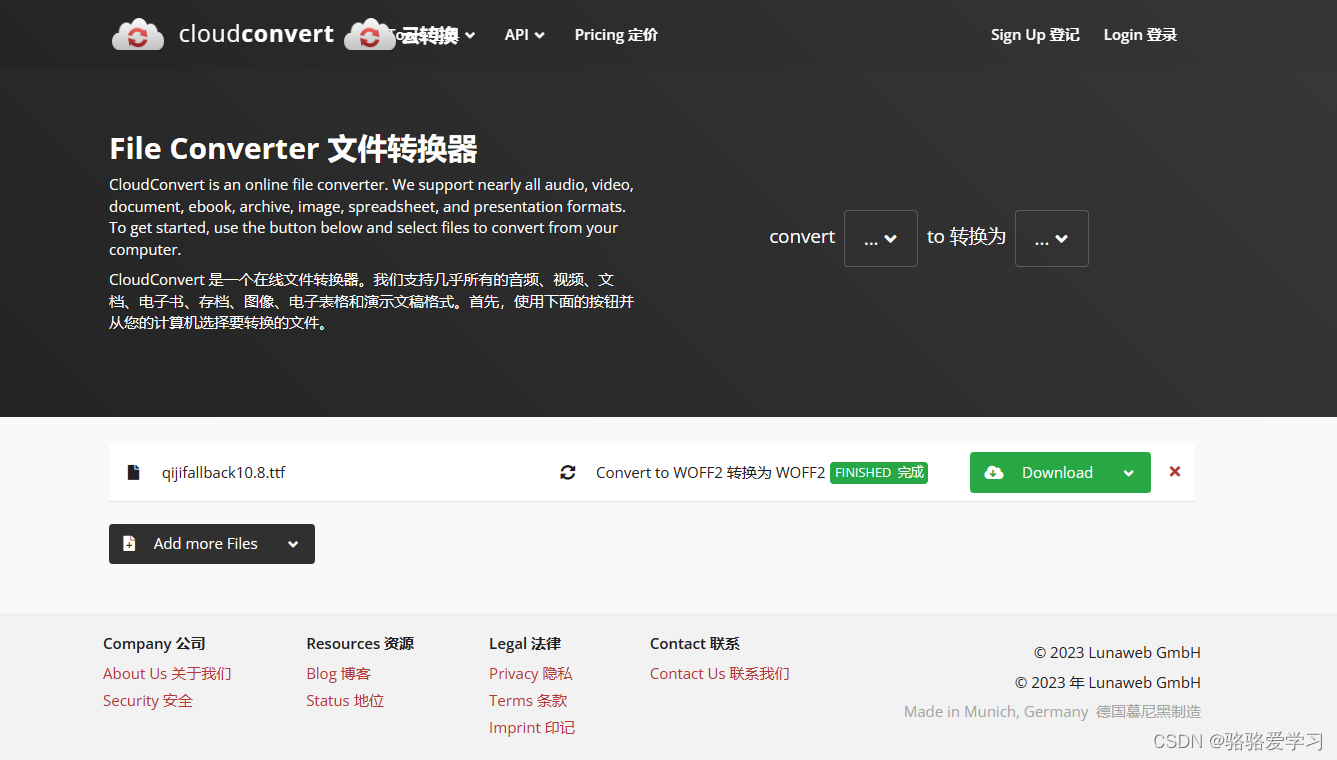
Task: Click the FINISHED status badge
Action: coord(879,473)
